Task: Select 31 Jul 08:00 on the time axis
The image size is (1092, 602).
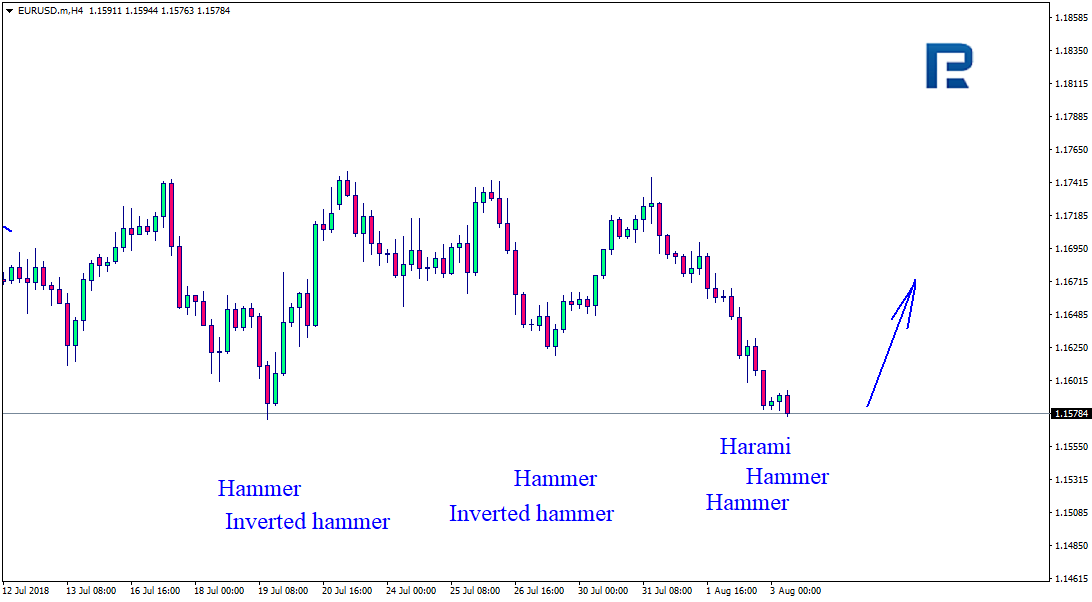Action: pos(667,591)
